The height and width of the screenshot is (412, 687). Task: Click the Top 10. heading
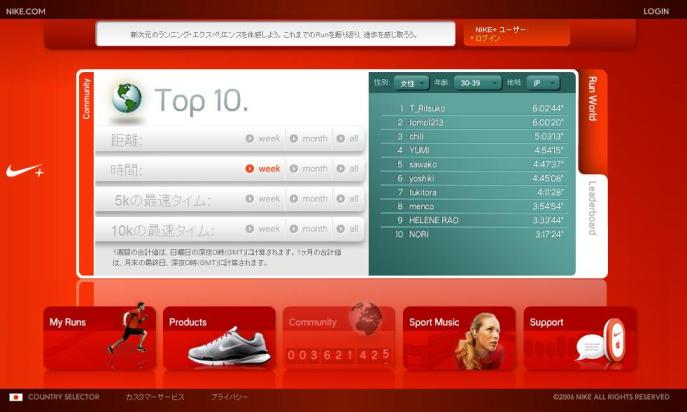point(202,101)
